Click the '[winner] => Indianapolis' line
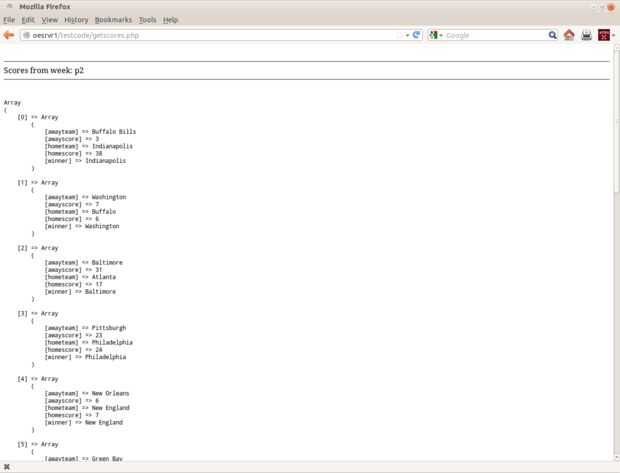Image resolution: width=620 pixels, height=473 pixels. 85,161
